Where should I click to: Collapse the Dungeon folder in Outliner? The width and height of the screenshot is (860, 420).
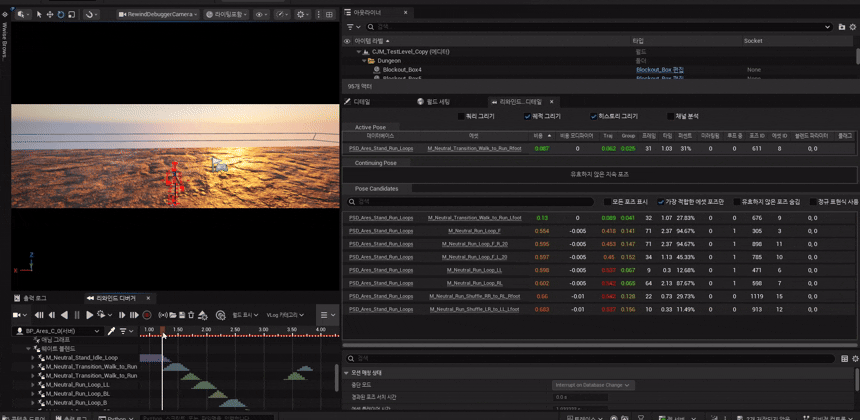point(363,61)
